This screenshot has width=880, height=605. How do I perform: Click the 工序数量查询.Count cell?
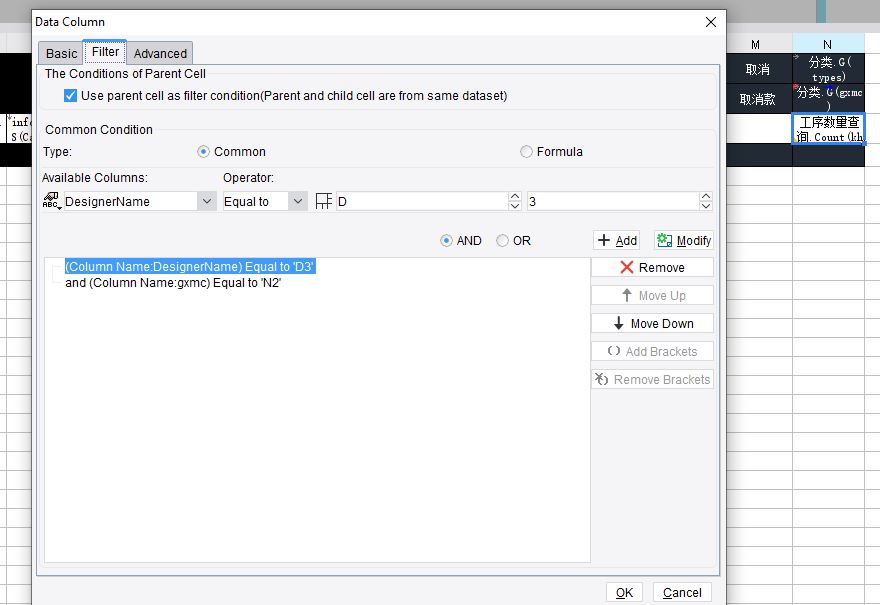[828, 129]
